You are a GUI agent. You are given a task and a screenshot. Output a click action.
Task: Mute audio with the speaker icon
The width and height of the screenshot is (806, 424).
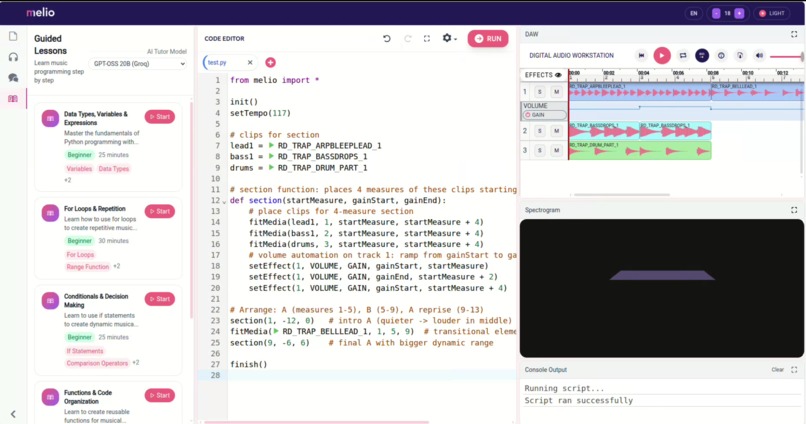759,56
